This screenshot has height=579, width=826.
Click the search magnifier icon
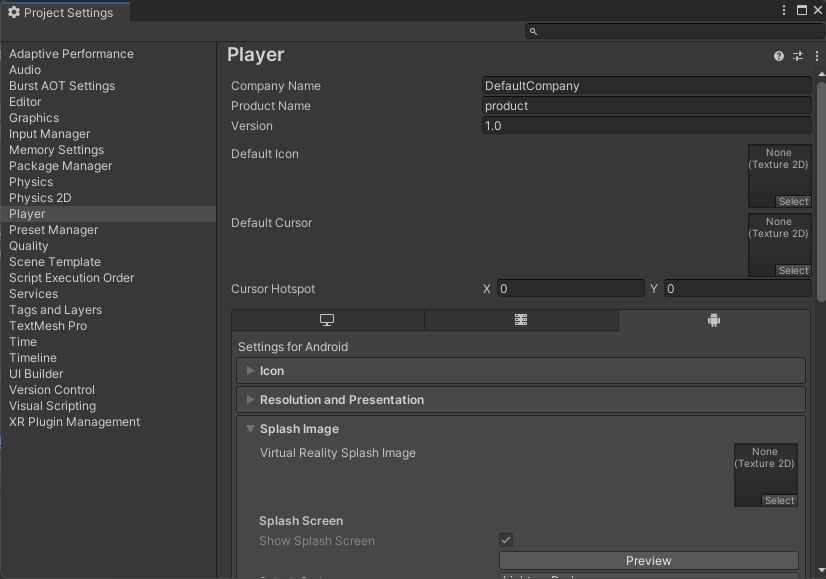(533, 32)
